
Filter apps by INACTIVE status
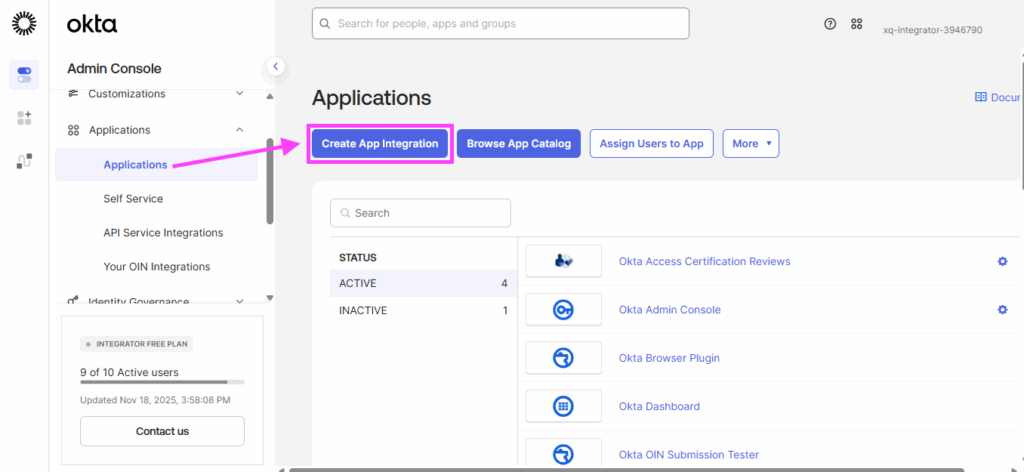tap(363, 310)
